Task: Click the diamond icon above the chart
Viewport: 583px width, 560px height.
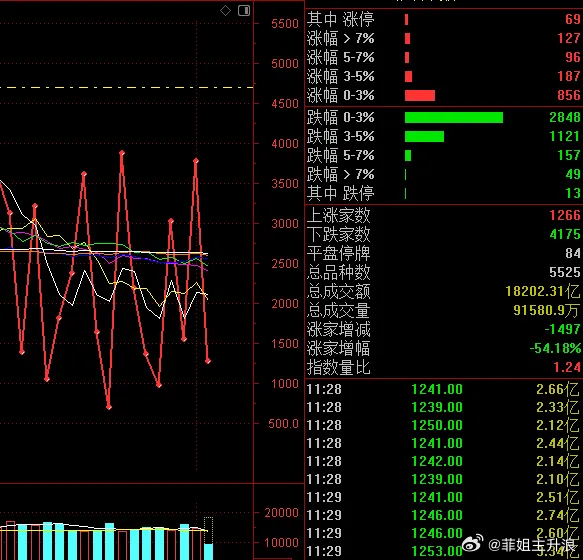Action: pos(225,10)
